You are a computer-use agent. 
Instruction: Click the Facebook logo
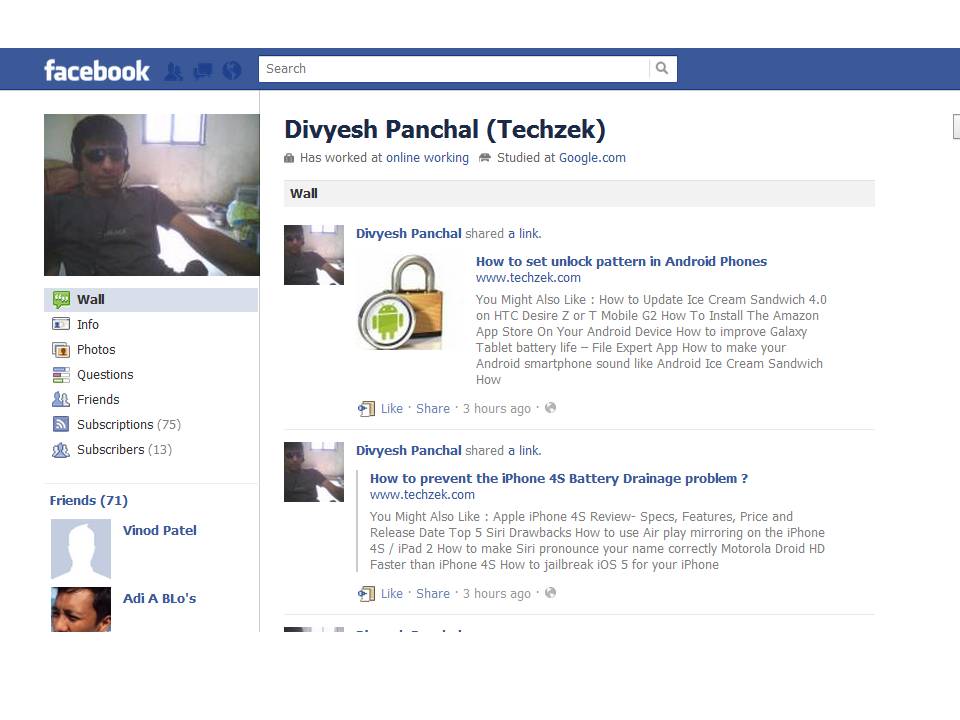97,70
